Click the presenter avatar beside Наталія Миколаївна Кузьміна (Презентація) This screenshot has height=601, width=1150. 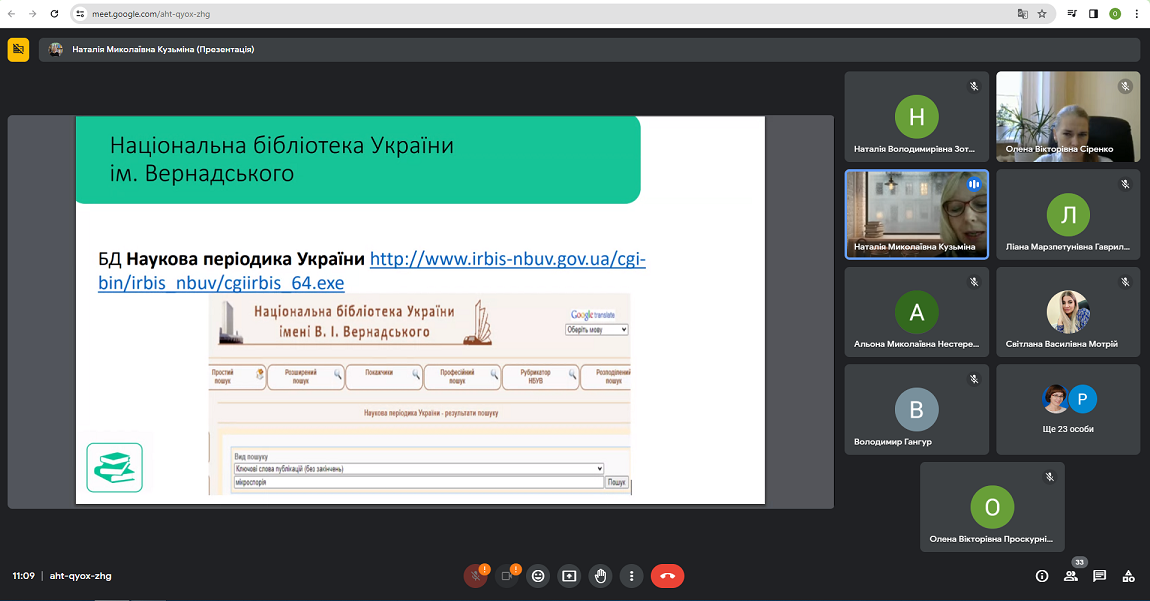[x=56, y=49]
